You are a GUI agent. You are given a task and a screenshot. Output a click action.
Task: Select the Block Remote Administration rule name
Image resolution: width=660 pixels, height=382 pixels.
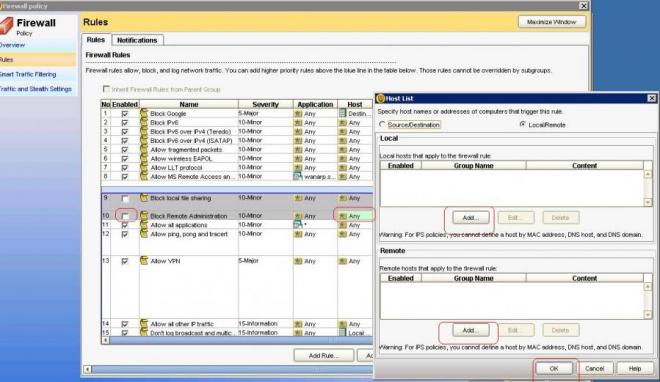tap(189, 216)
